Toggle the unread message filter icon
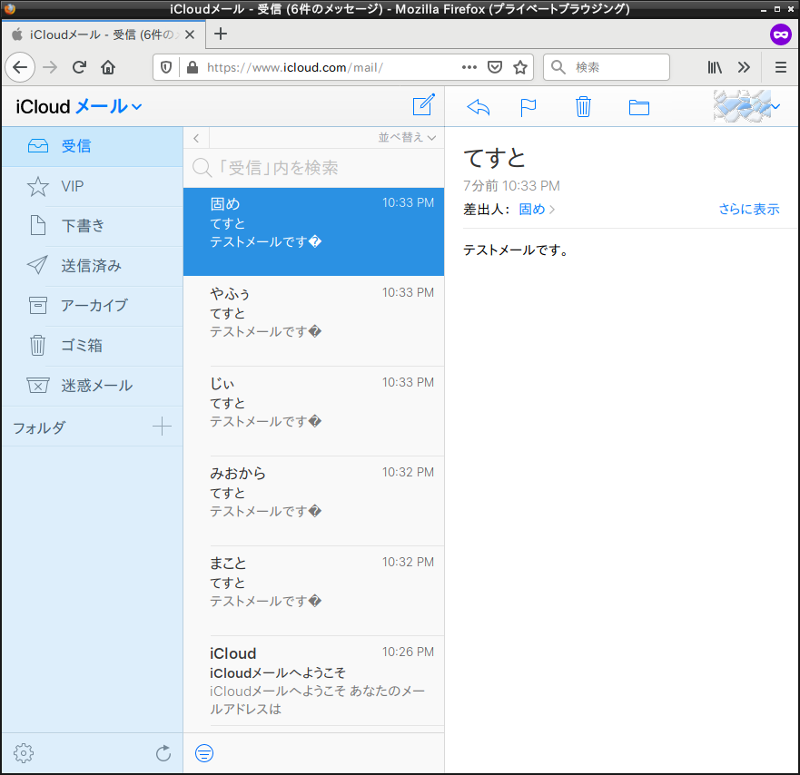This screenshot has width=800, height=775. point(204,753)
